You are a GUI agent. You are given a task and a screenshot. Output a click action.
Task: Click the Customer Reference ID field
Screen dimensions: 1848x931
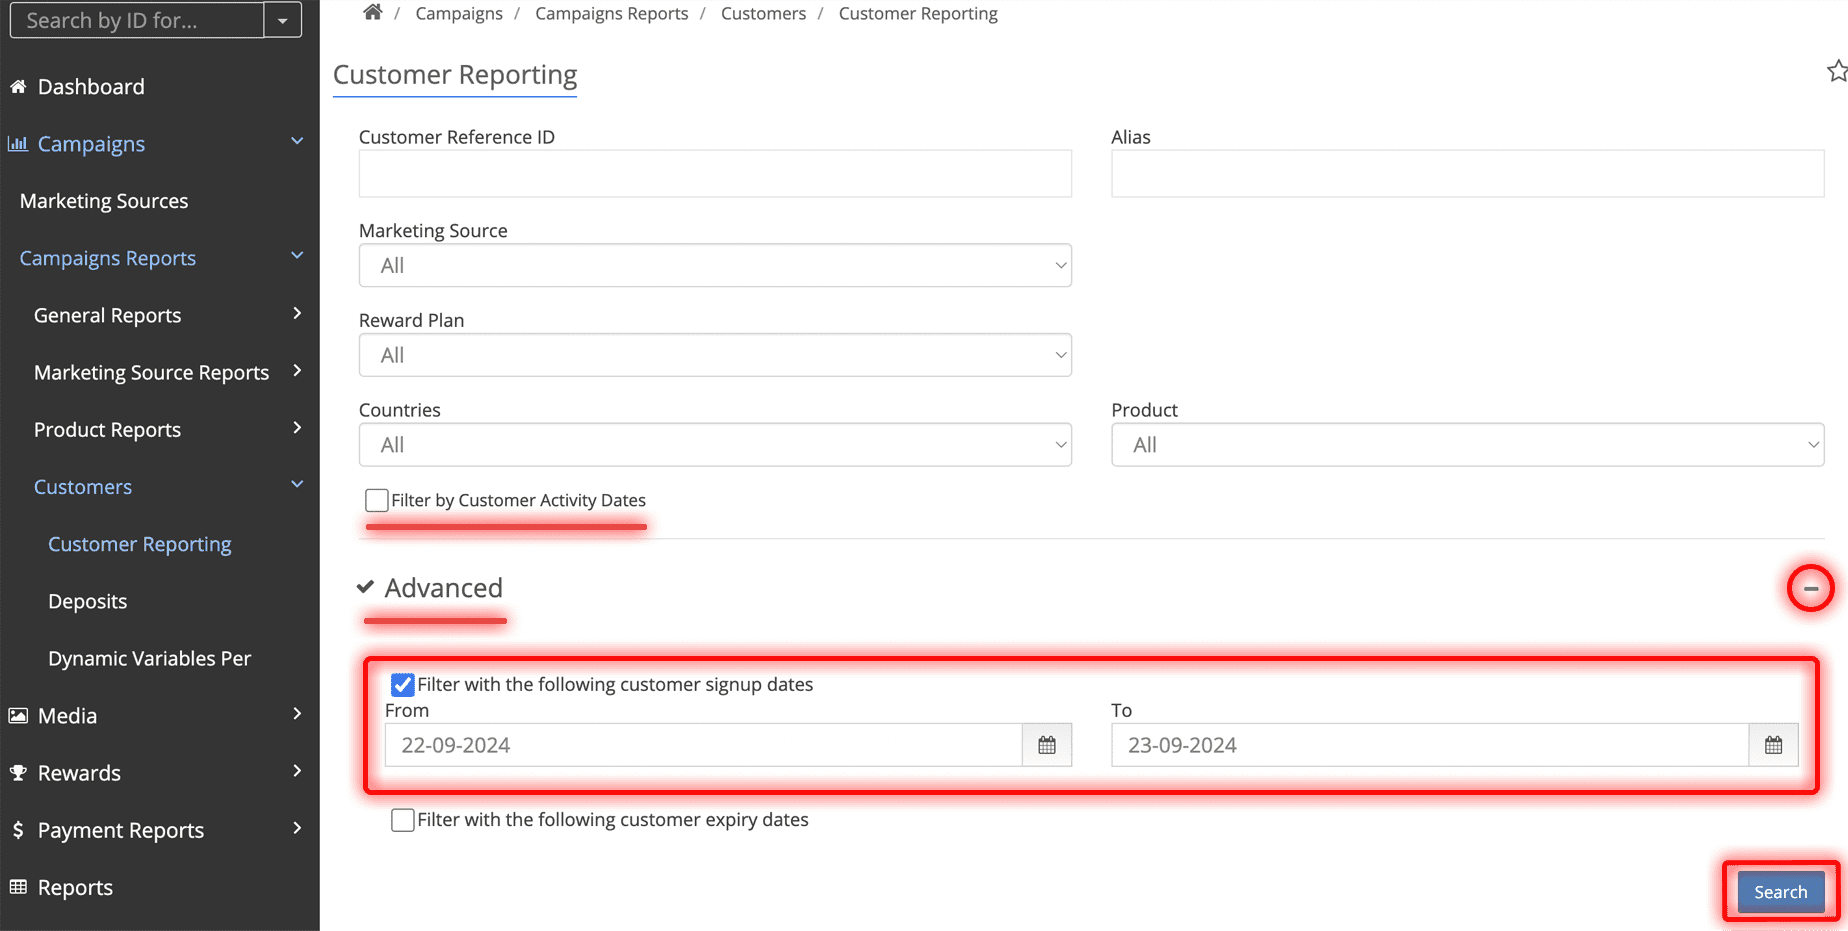tap(715, 174)
